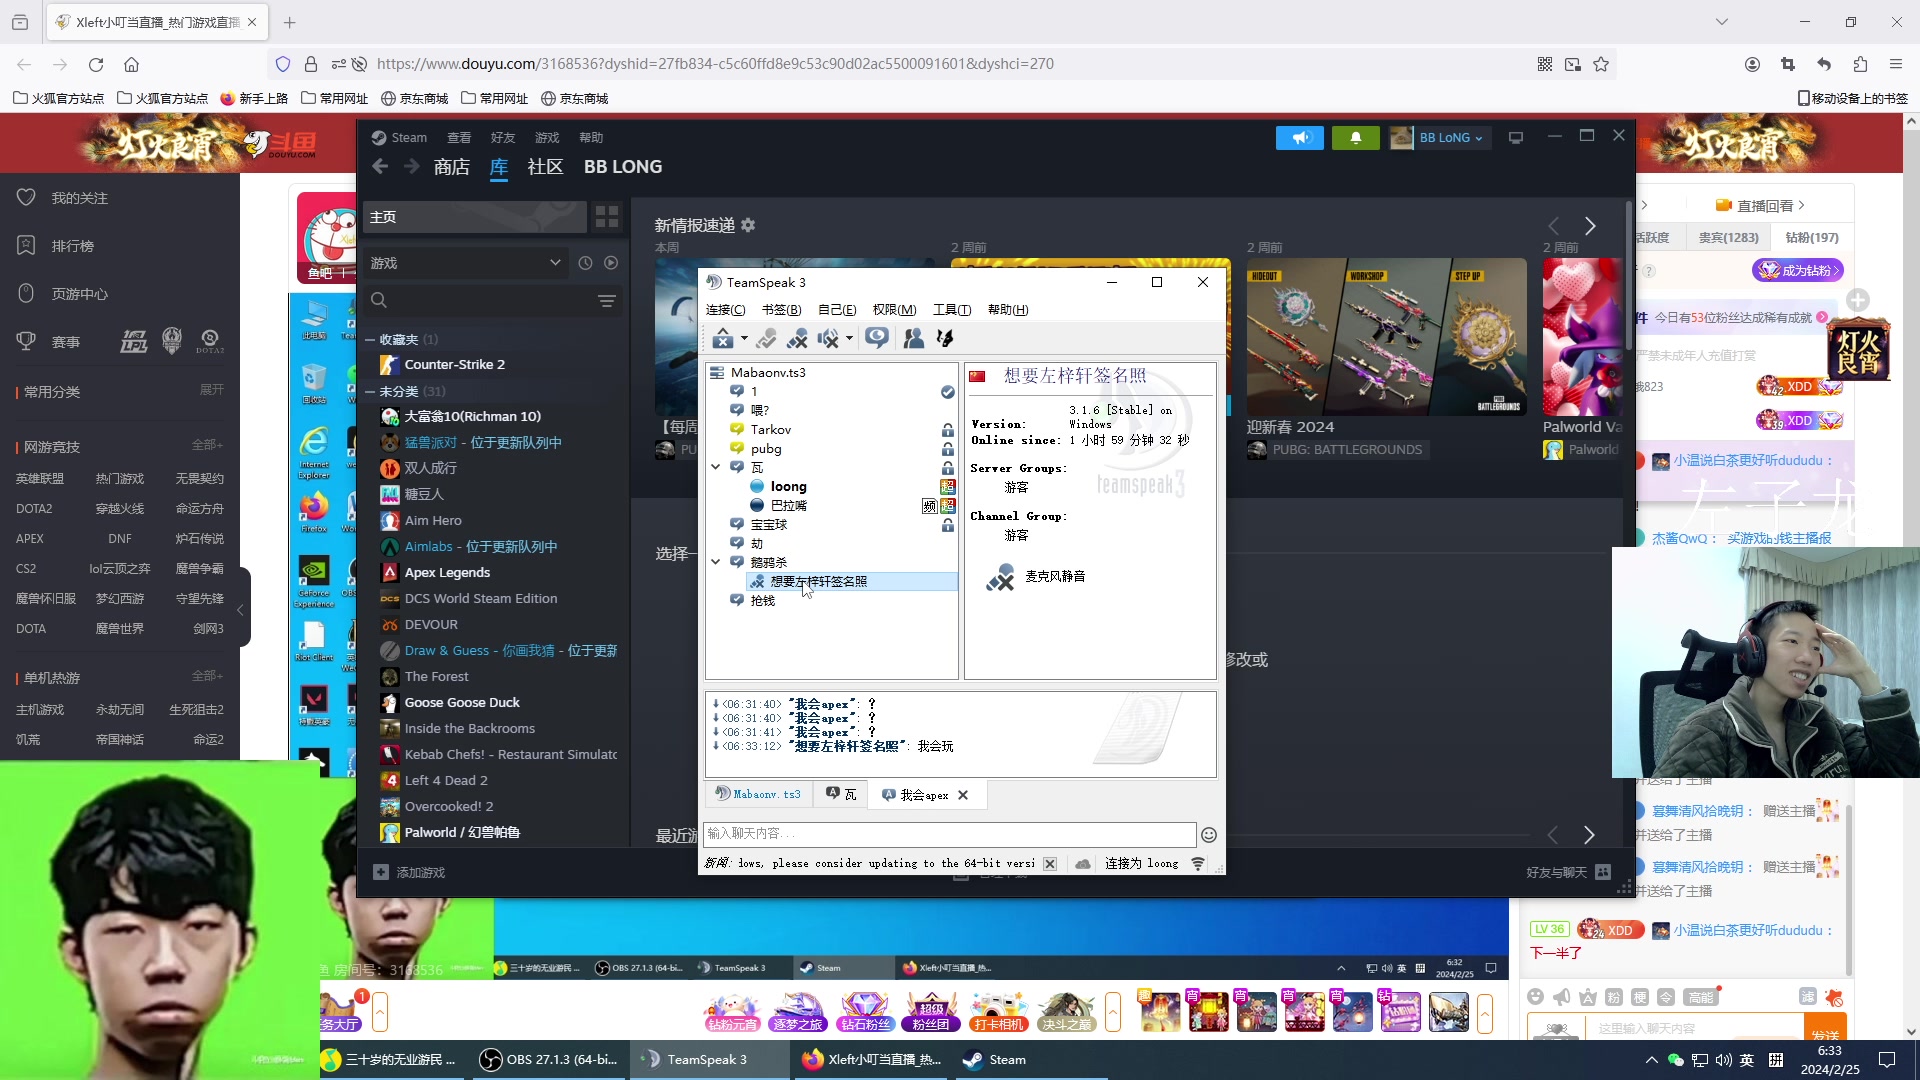Screen dimensions: 1920x1080
Task: Open the PUBG 迎新春 2024 news thumbnail
Action: 1386,337
